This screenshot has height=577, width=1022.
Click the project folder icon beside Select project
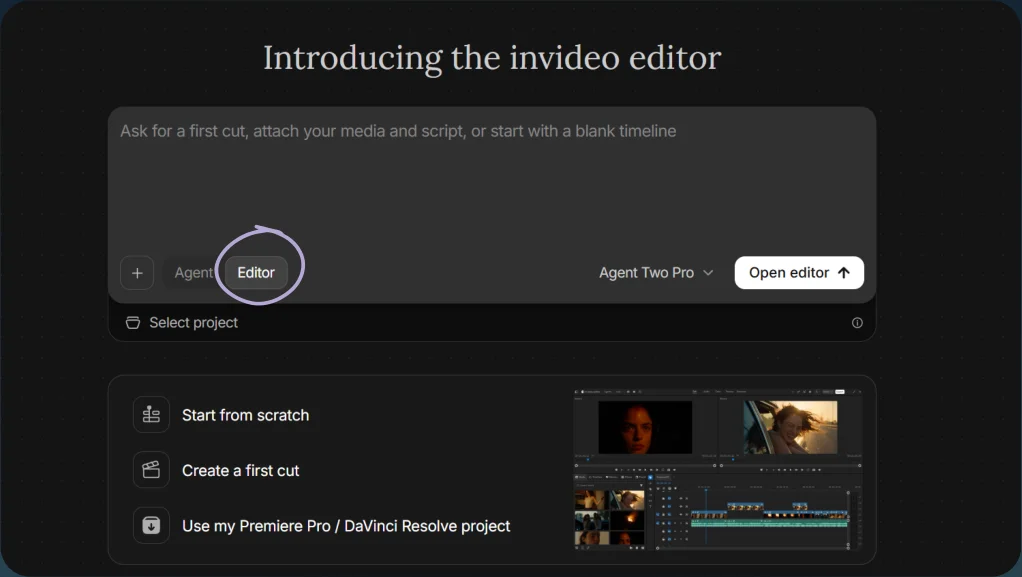(x=133, y=323)
